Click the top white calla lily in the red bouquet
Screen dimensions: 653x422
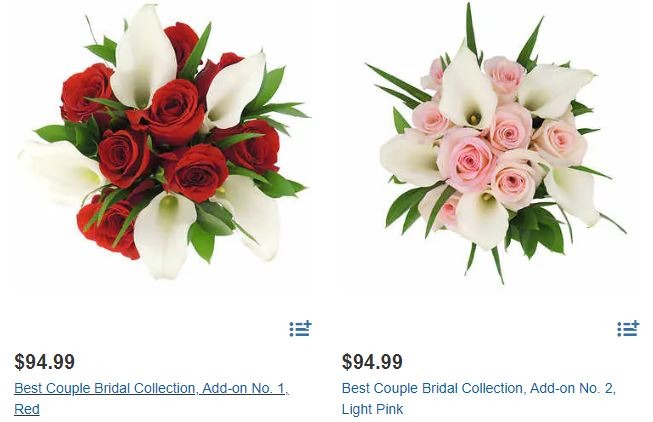click(144, 58)
